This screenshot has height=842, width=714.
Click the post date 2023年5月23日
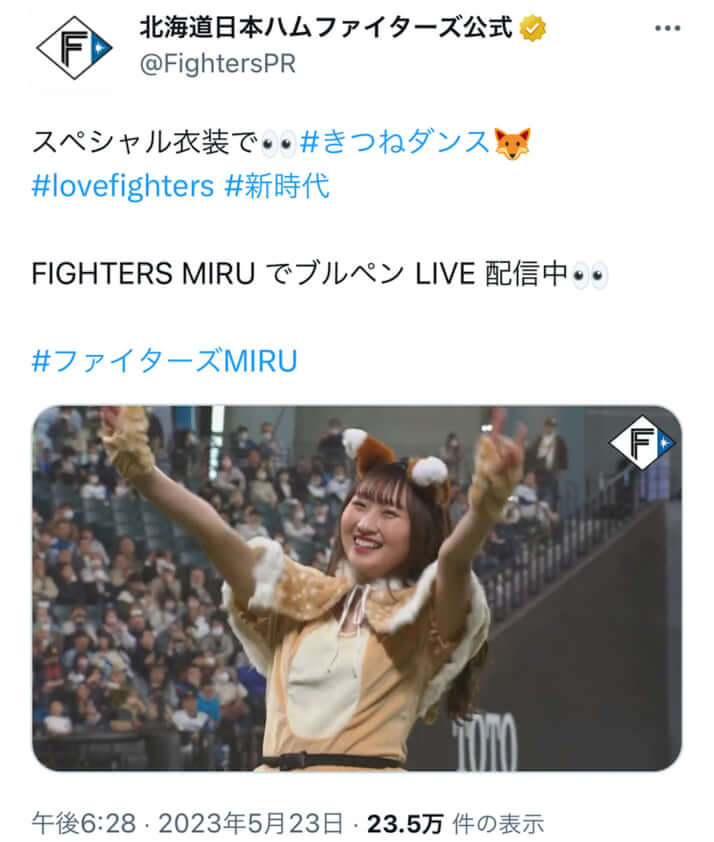click(251, 823)
